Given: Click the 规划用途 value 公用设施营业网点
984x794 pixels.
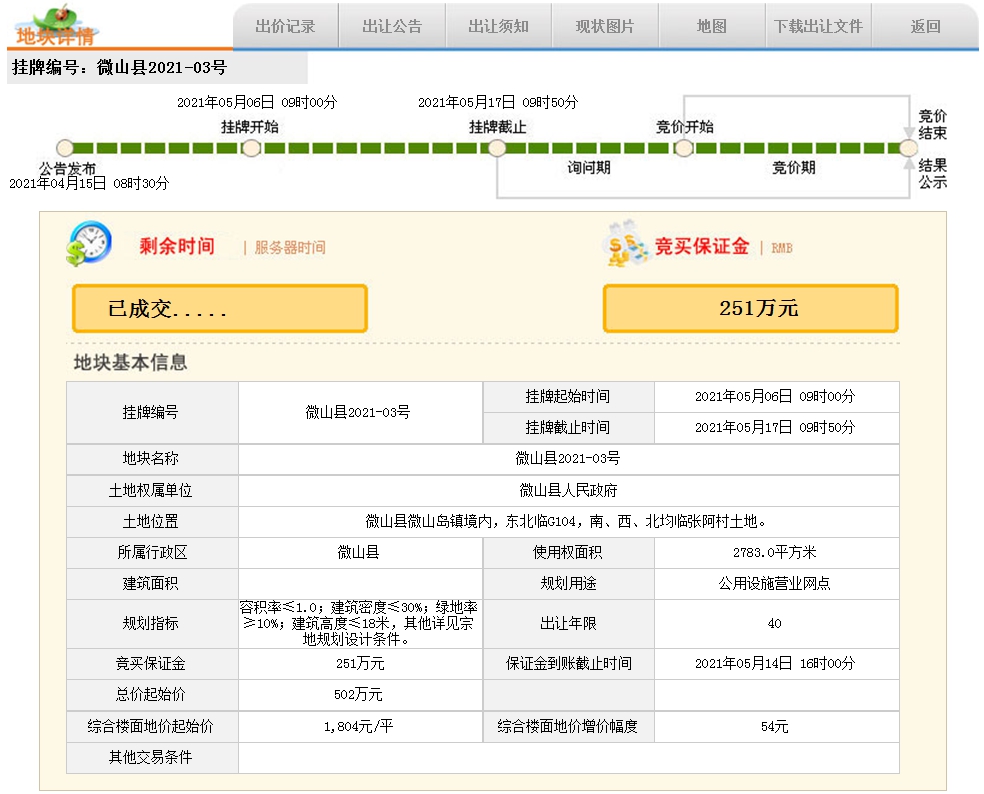Looking at the screenshot, I should (775, 584).
